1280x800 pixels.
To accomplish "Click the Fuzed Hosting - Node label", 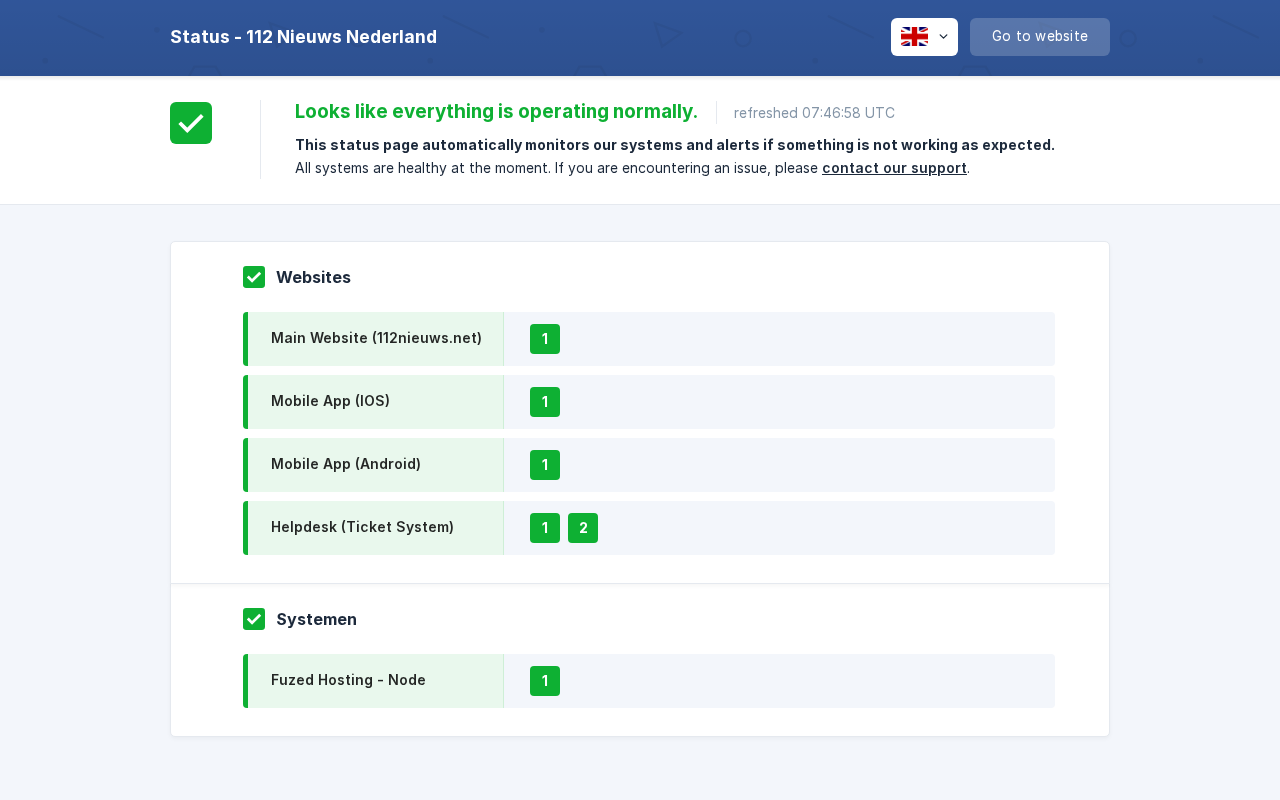I will click(348, 680).
